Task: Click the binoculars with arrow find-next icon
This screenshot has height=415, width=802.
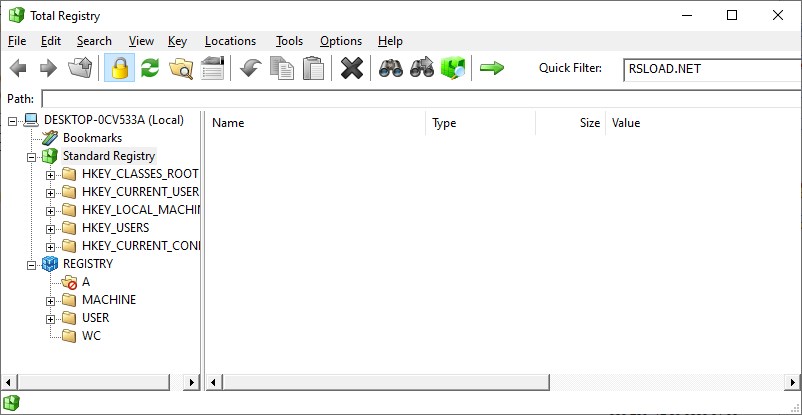Action: [x=422, y=68]
